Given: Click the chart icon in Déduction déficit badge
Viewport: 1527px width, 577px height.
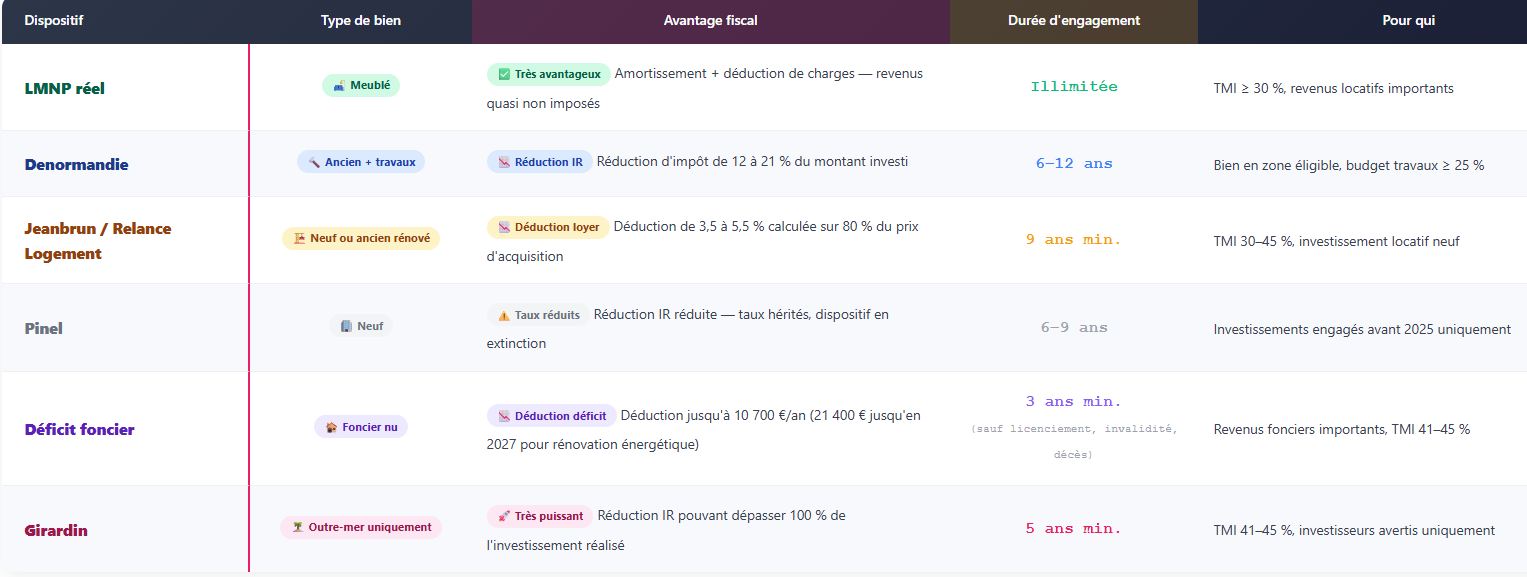Looking at the screenshot, I should tap(504, 416).
